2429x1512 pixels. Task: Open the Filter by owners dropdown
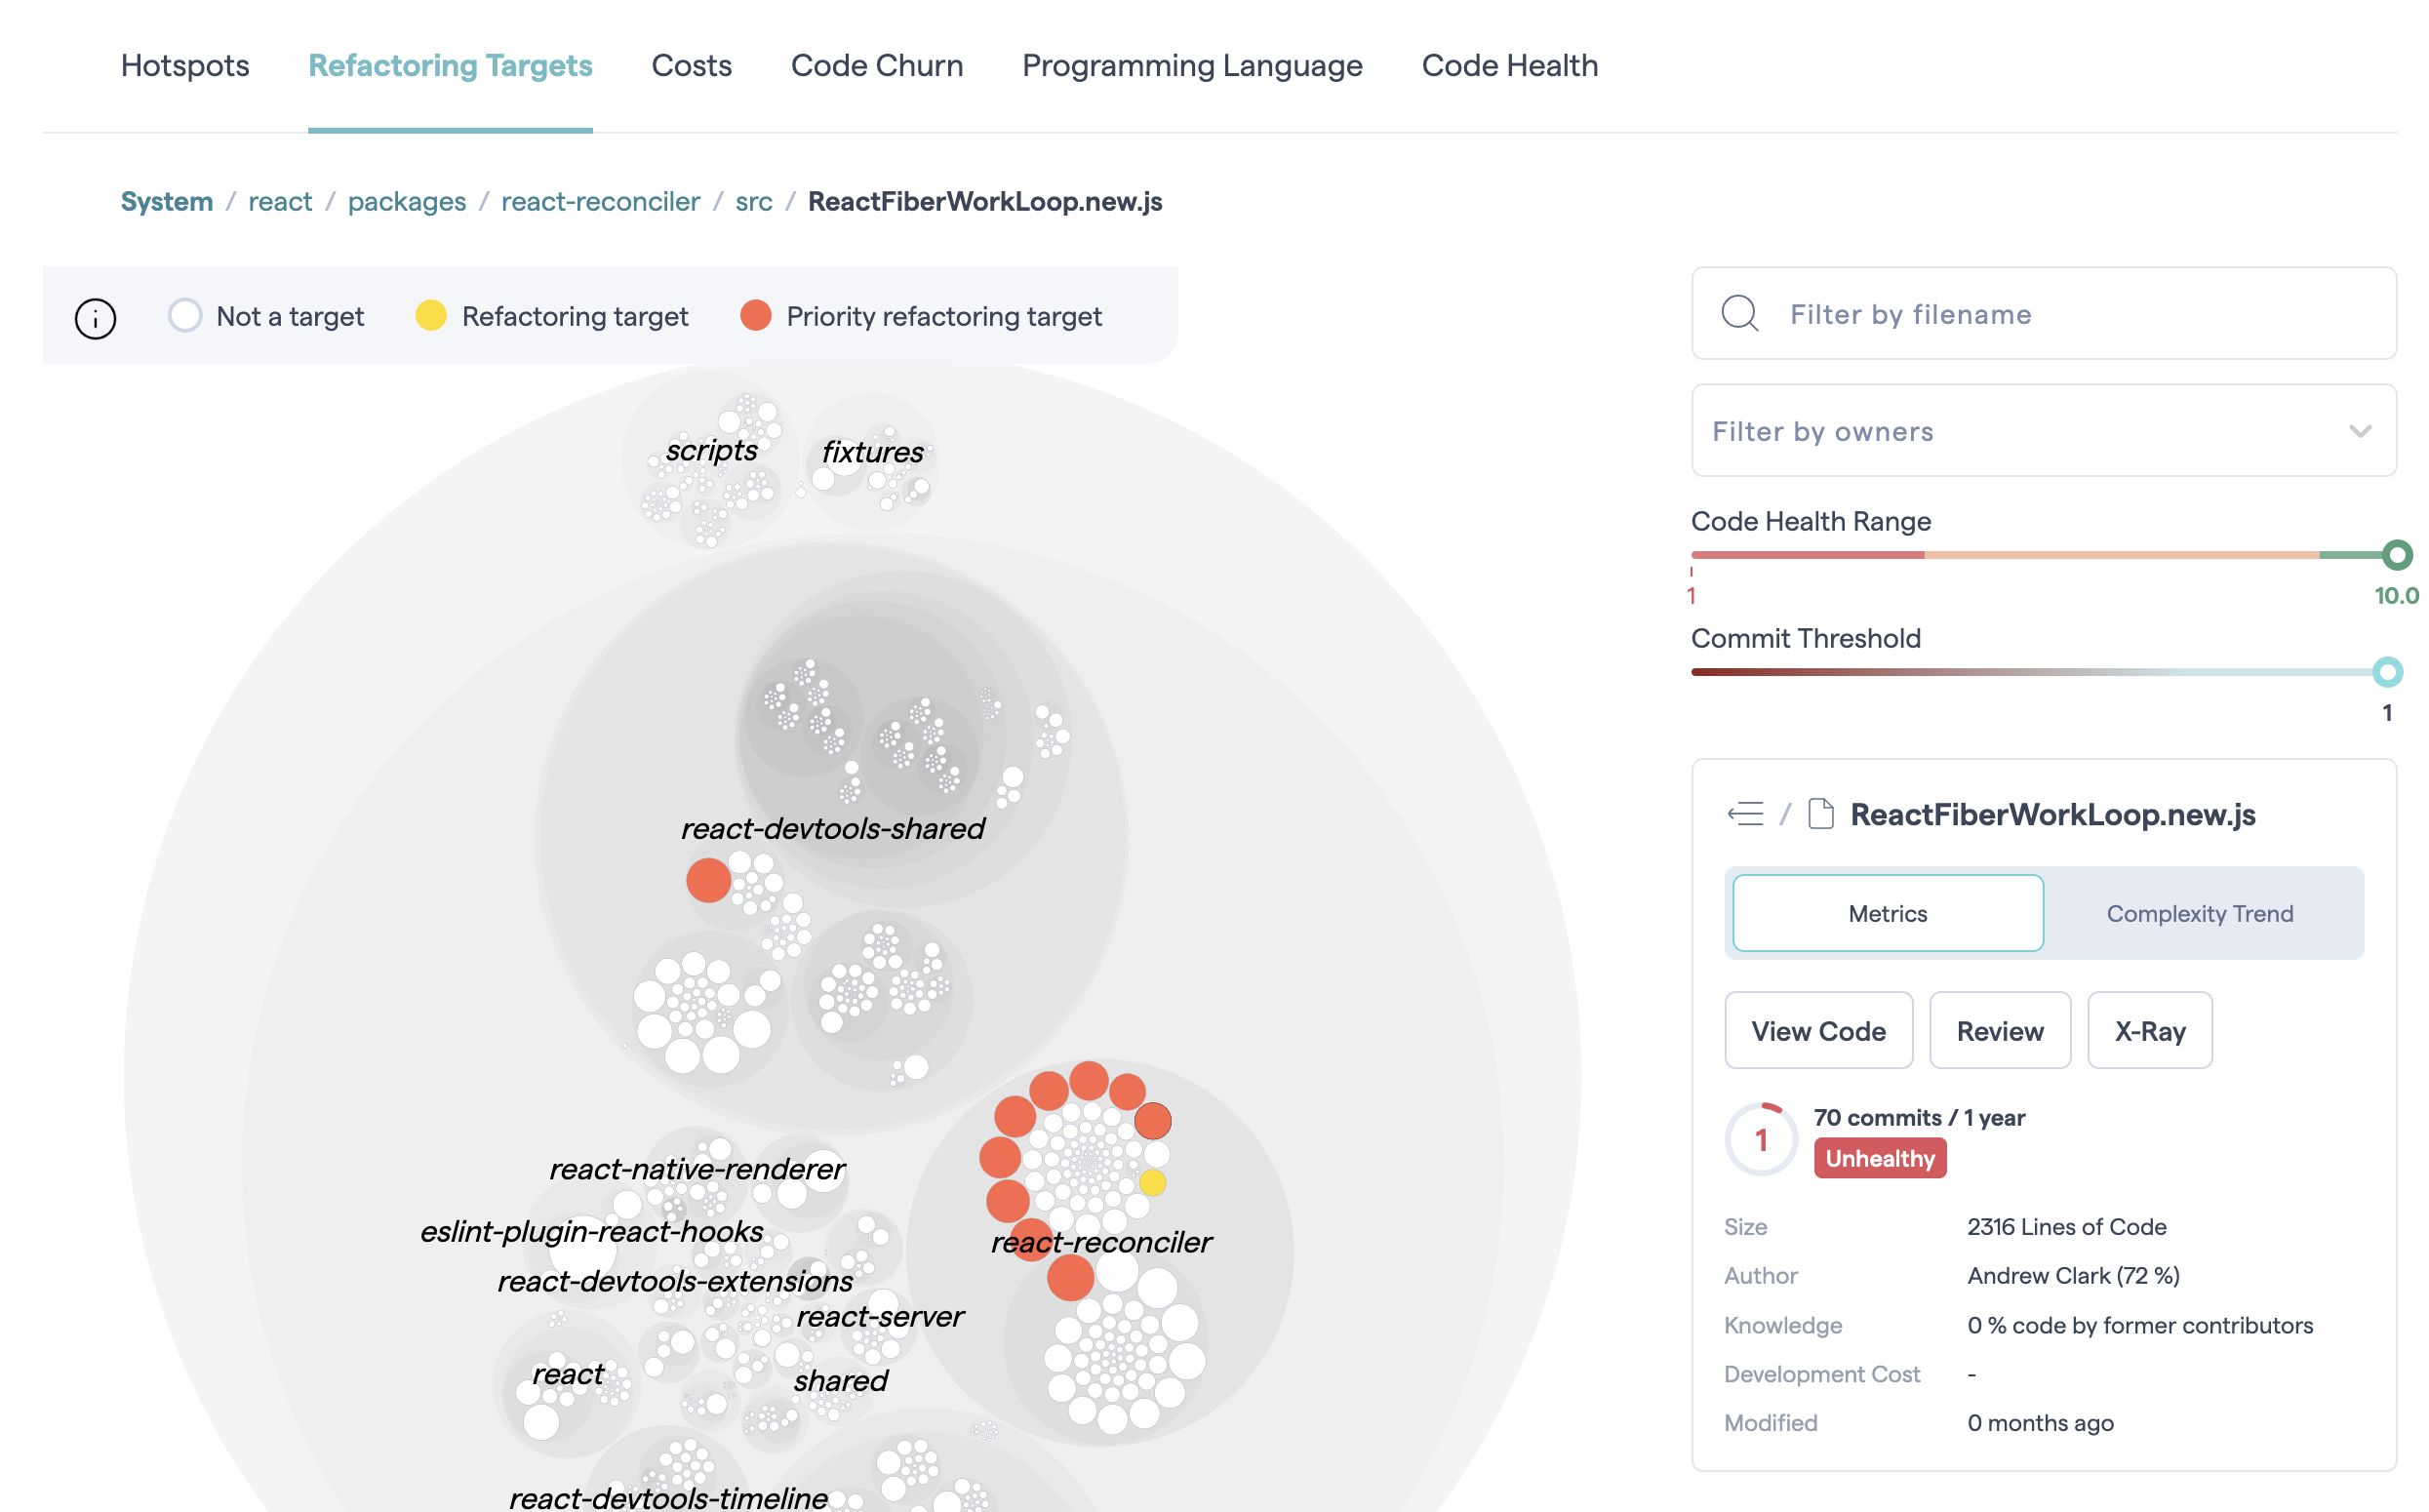2042,431
